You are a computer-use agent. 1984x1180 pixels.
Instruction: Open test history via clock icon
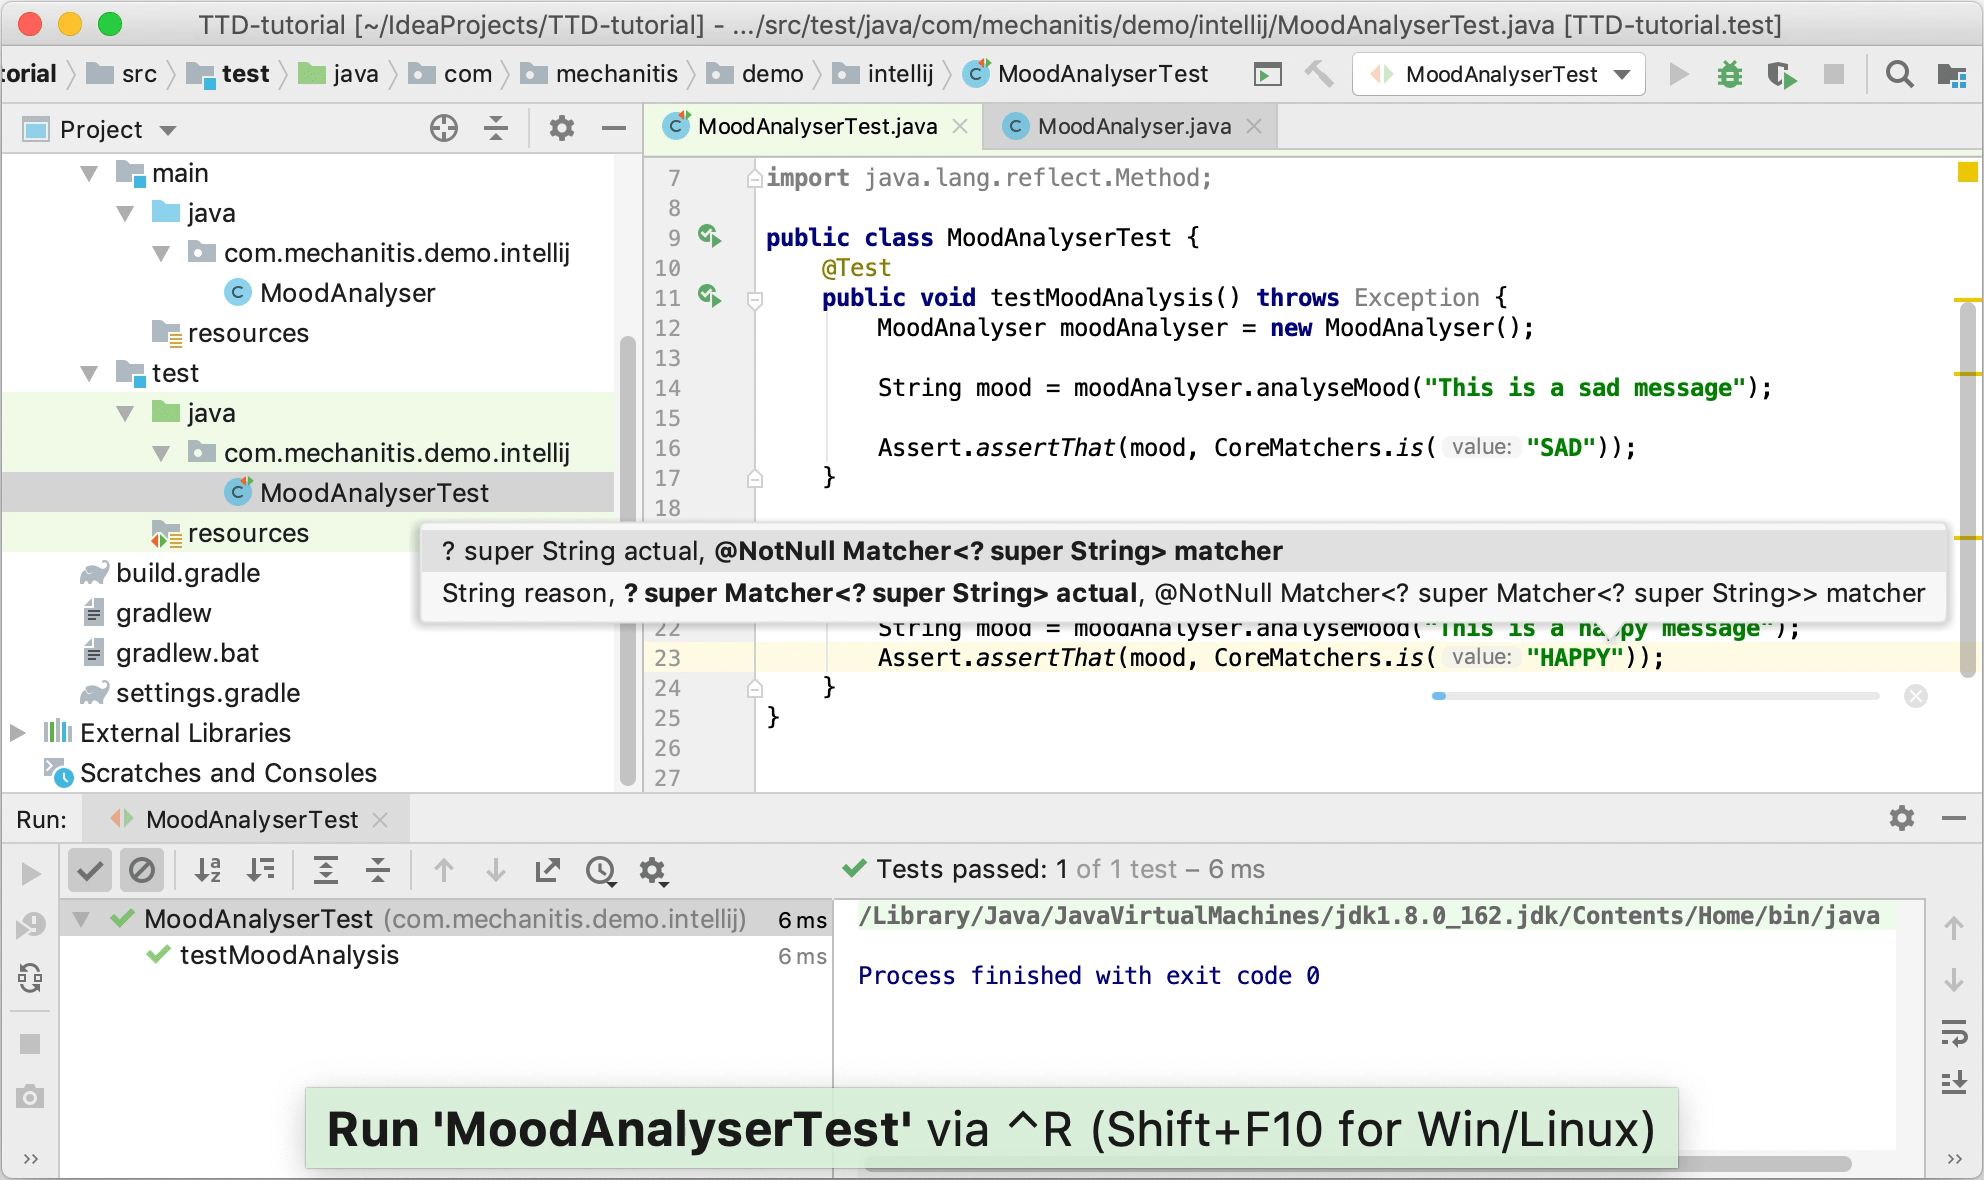tap(600, 871)
